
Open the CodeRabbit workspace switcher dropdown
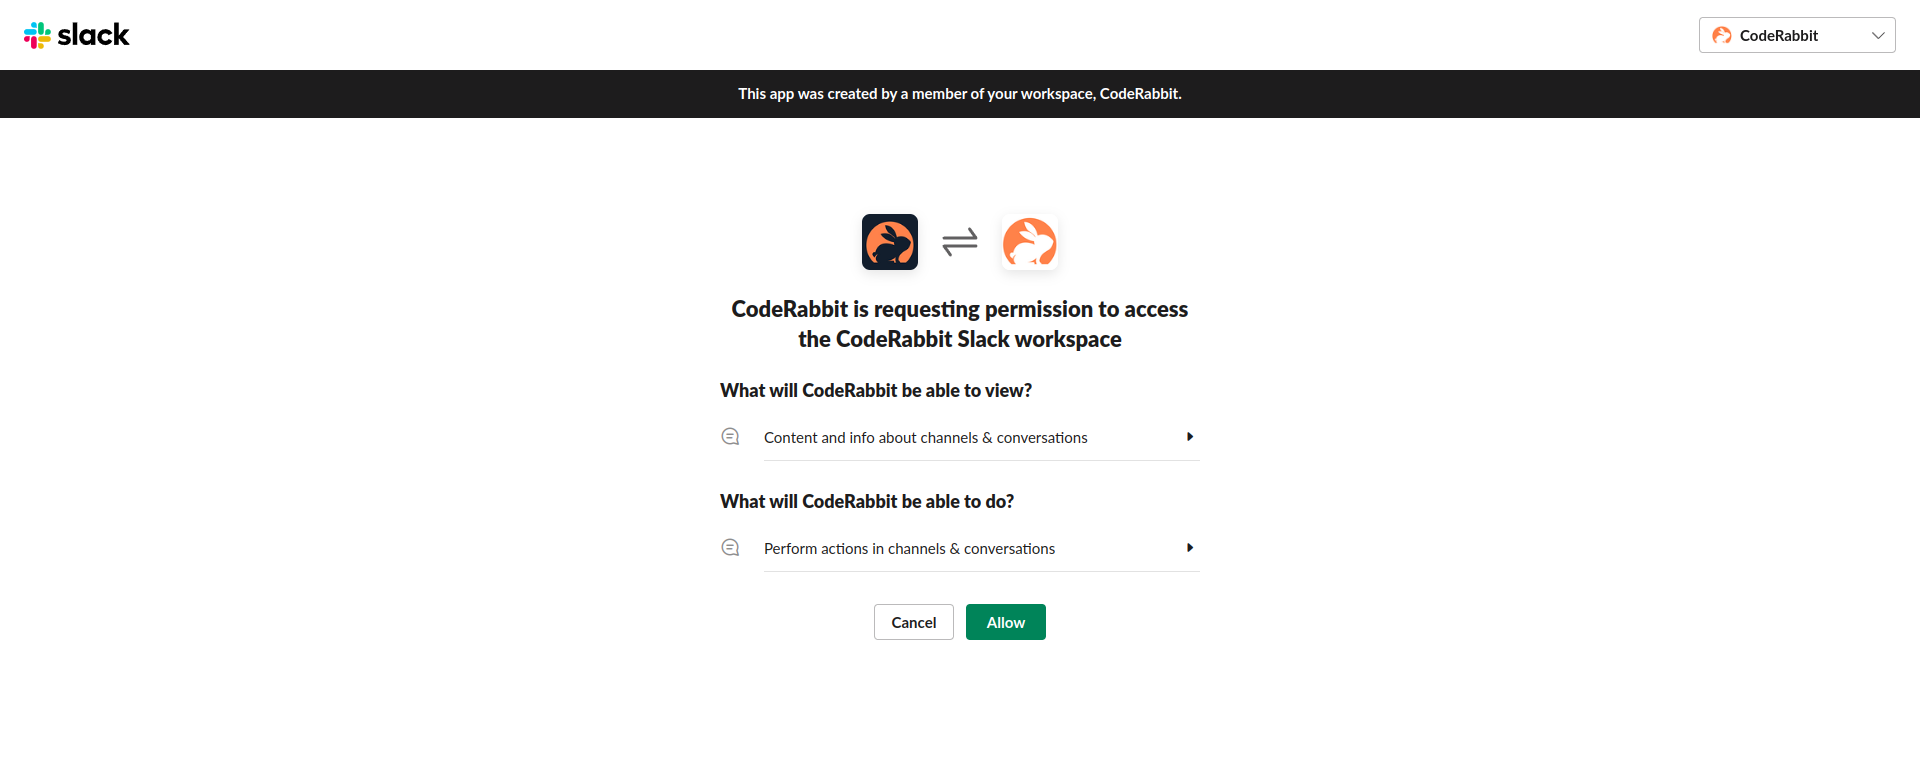(x=1796, y=35)
